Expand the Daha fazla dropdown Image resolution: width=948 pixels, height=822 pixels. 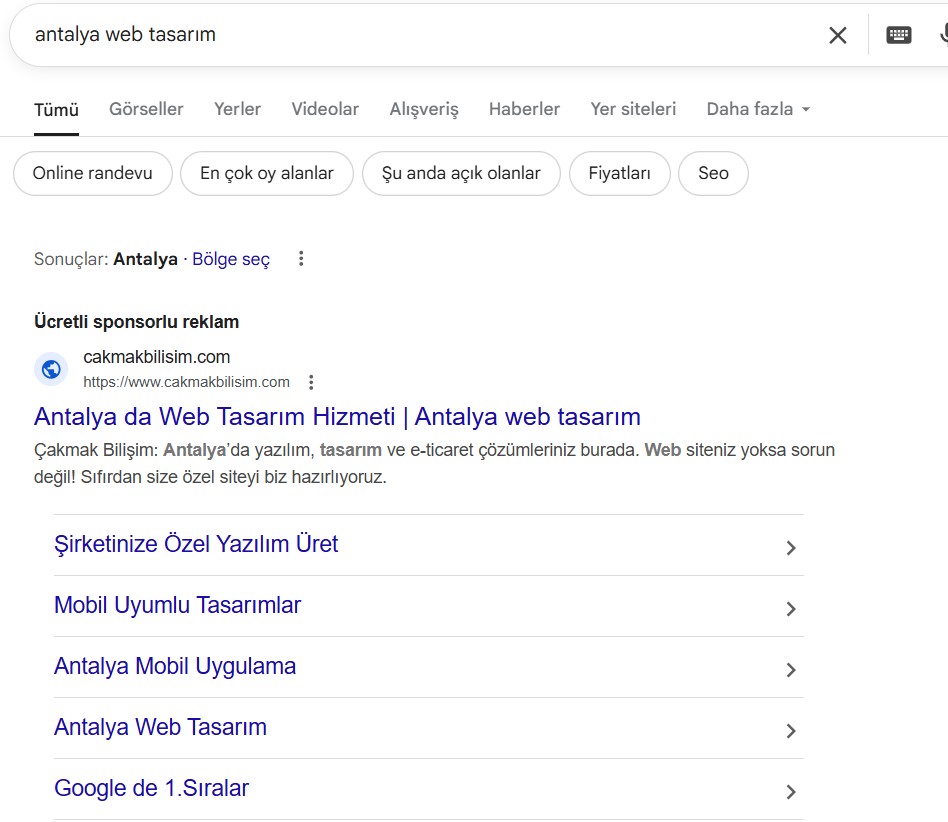(x=758, y=109)
